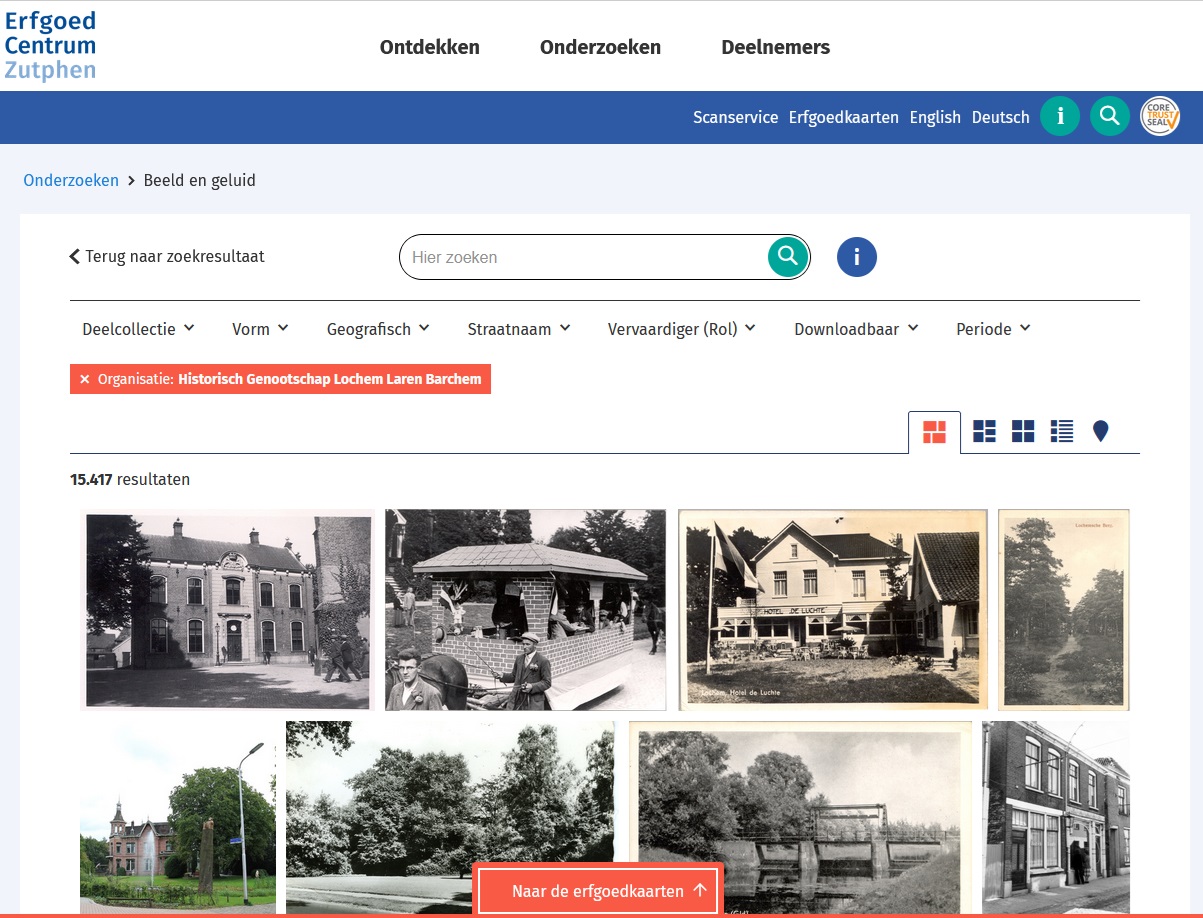Switch to the four-square grid view
This screenshot has width=1203, height=918.
pos(1022,431)
